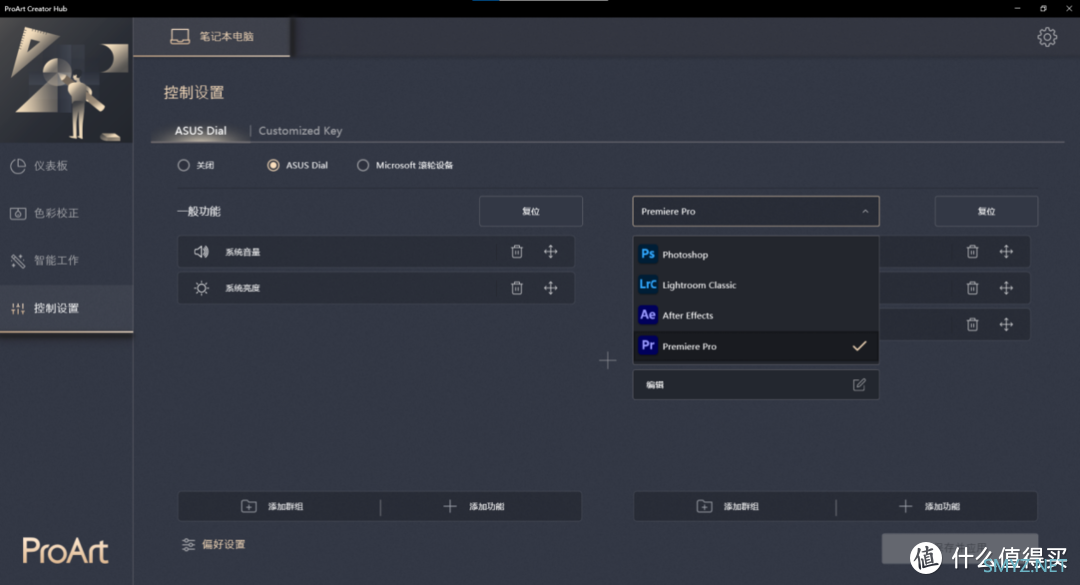Open 偏好设置 preference settings
This screenshot has height=585, width=1080.
[x=214, y=544]
